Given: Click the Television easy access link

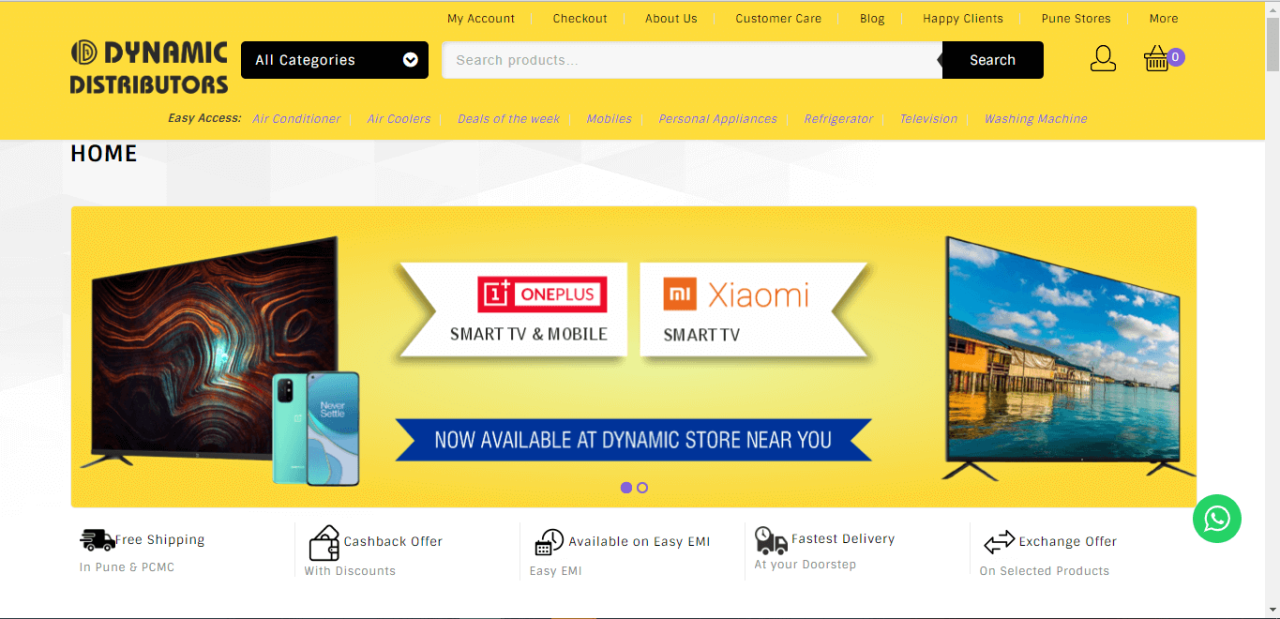Looking at the screenshot, I should point(928,118).
